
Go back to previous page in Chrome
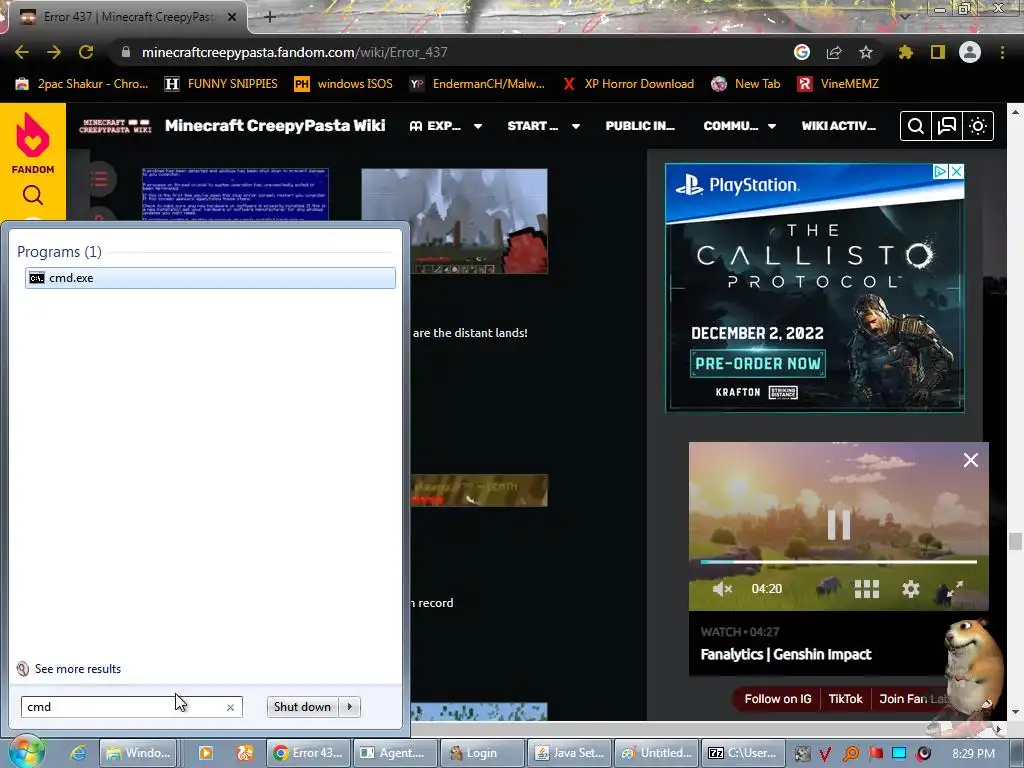pos(22,52)
